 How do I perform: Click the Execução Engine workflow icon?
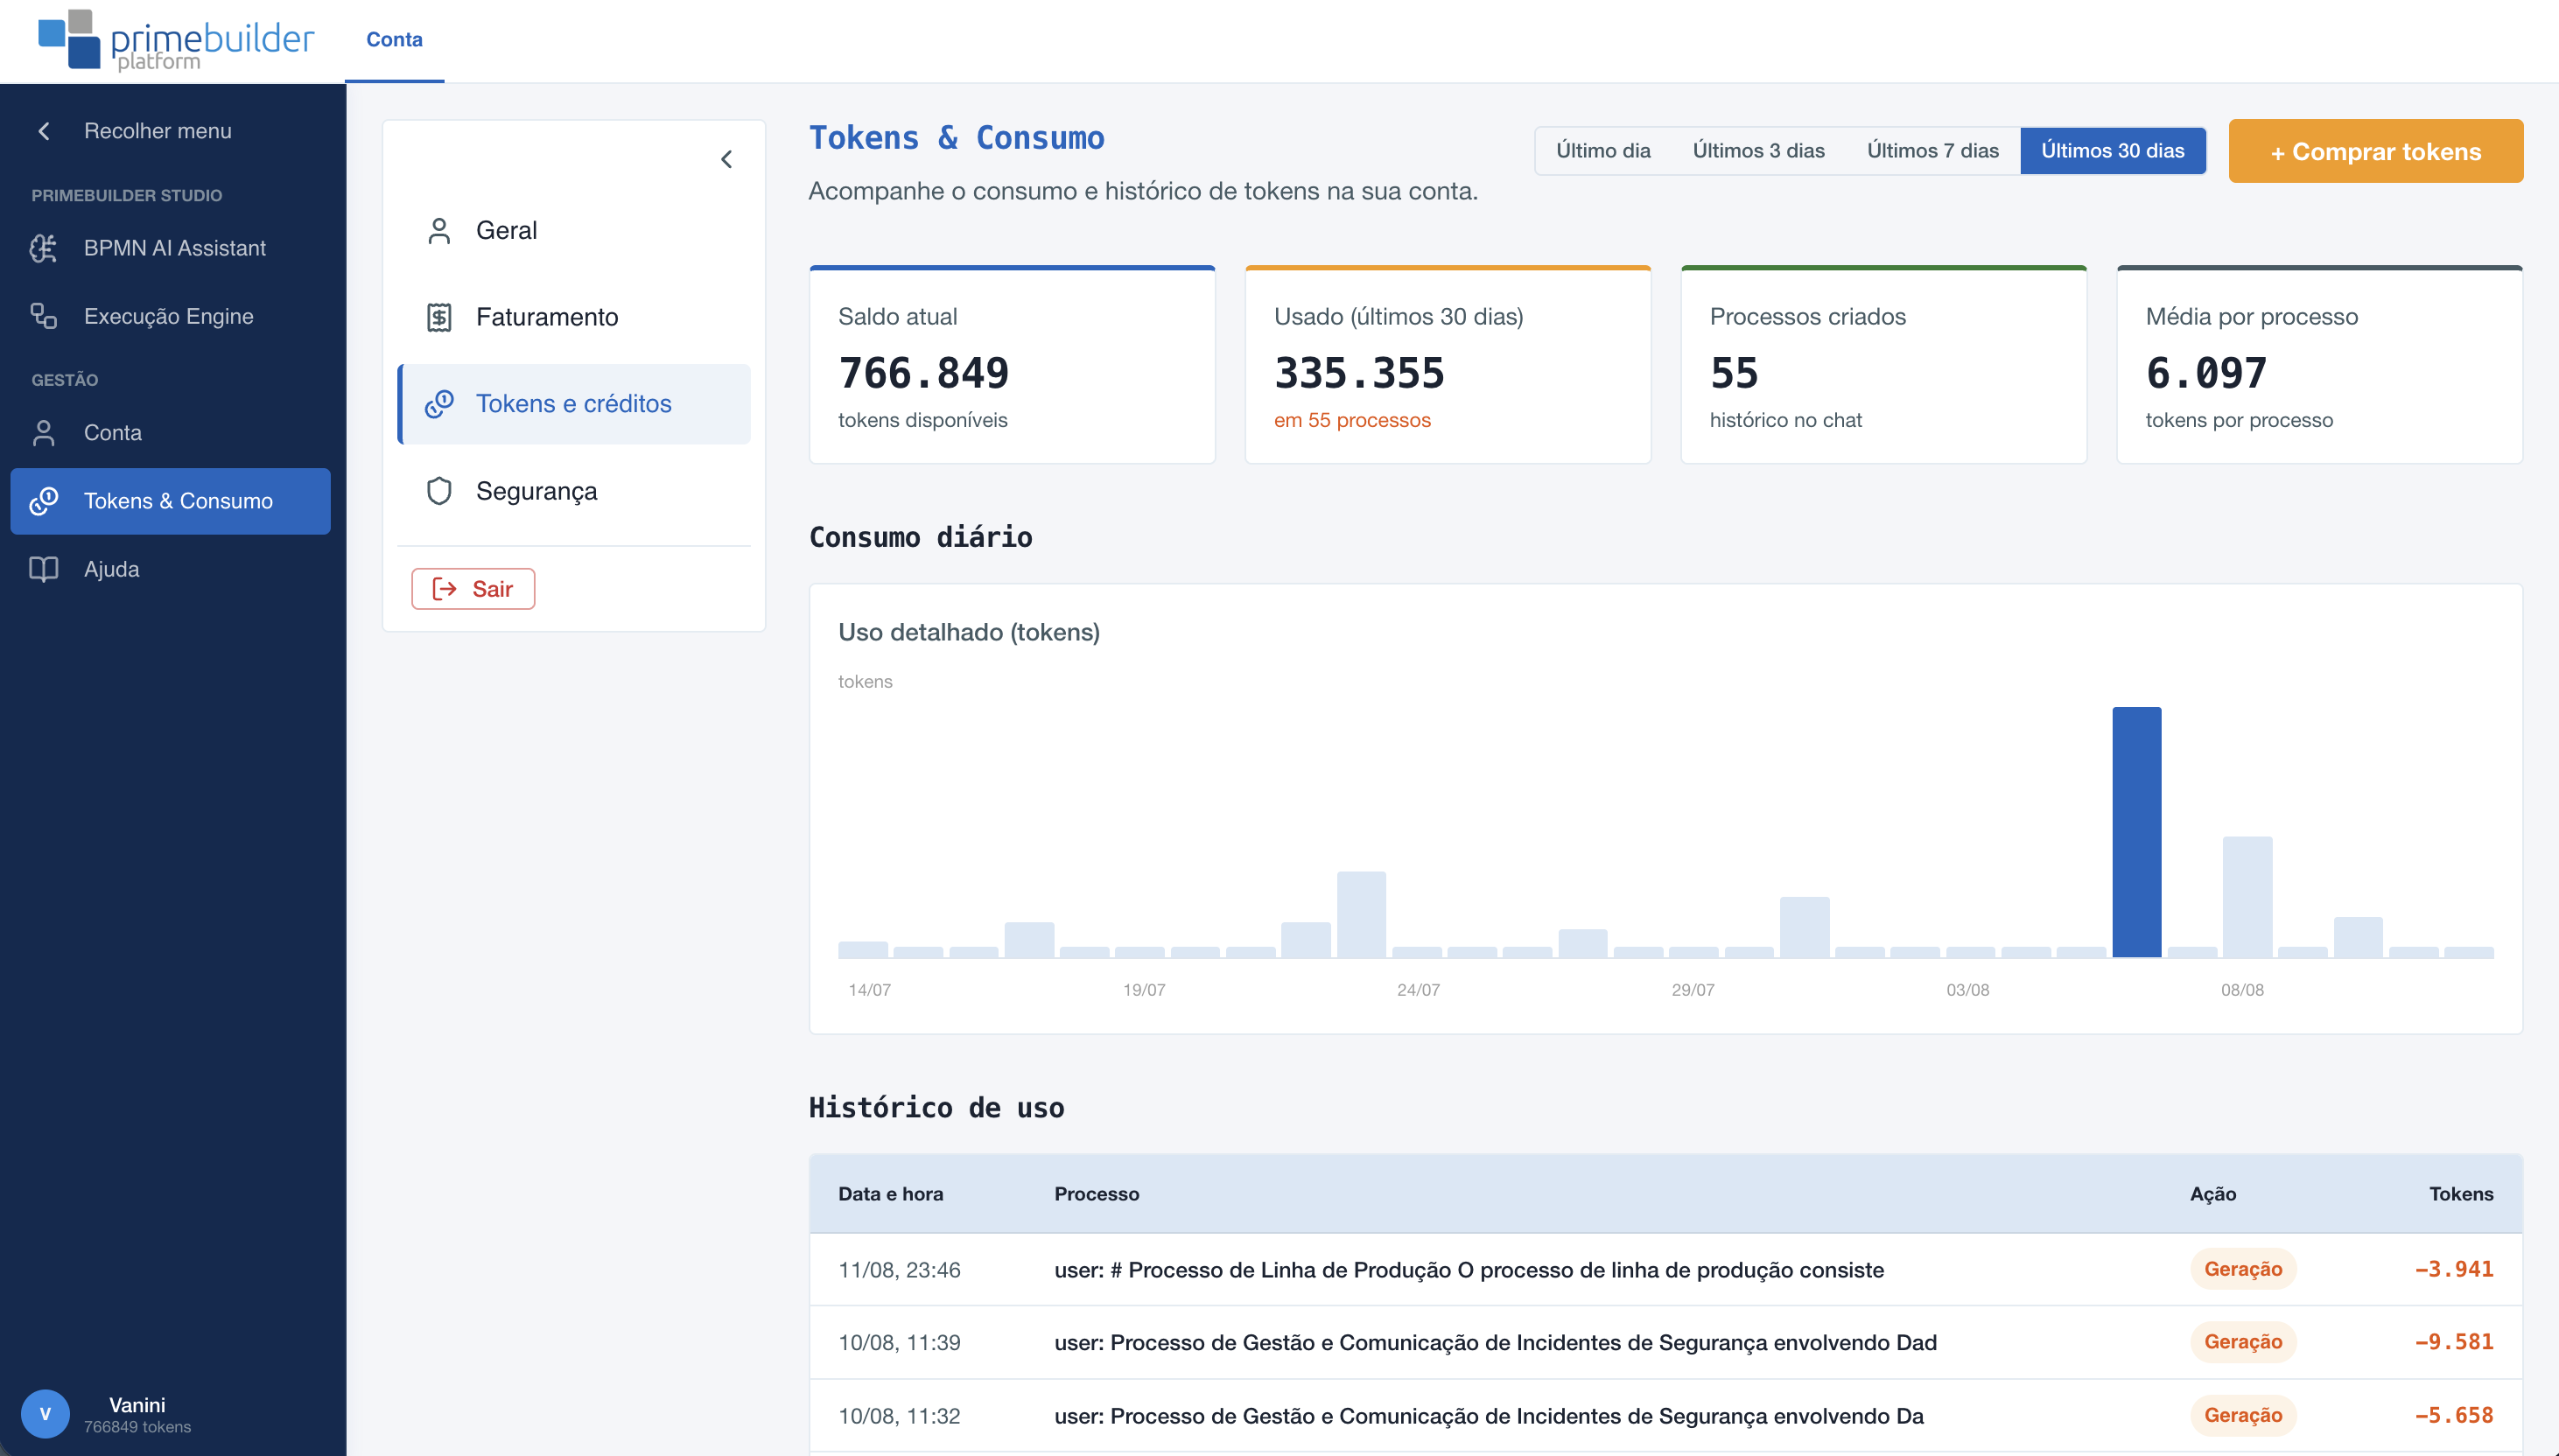43,316
